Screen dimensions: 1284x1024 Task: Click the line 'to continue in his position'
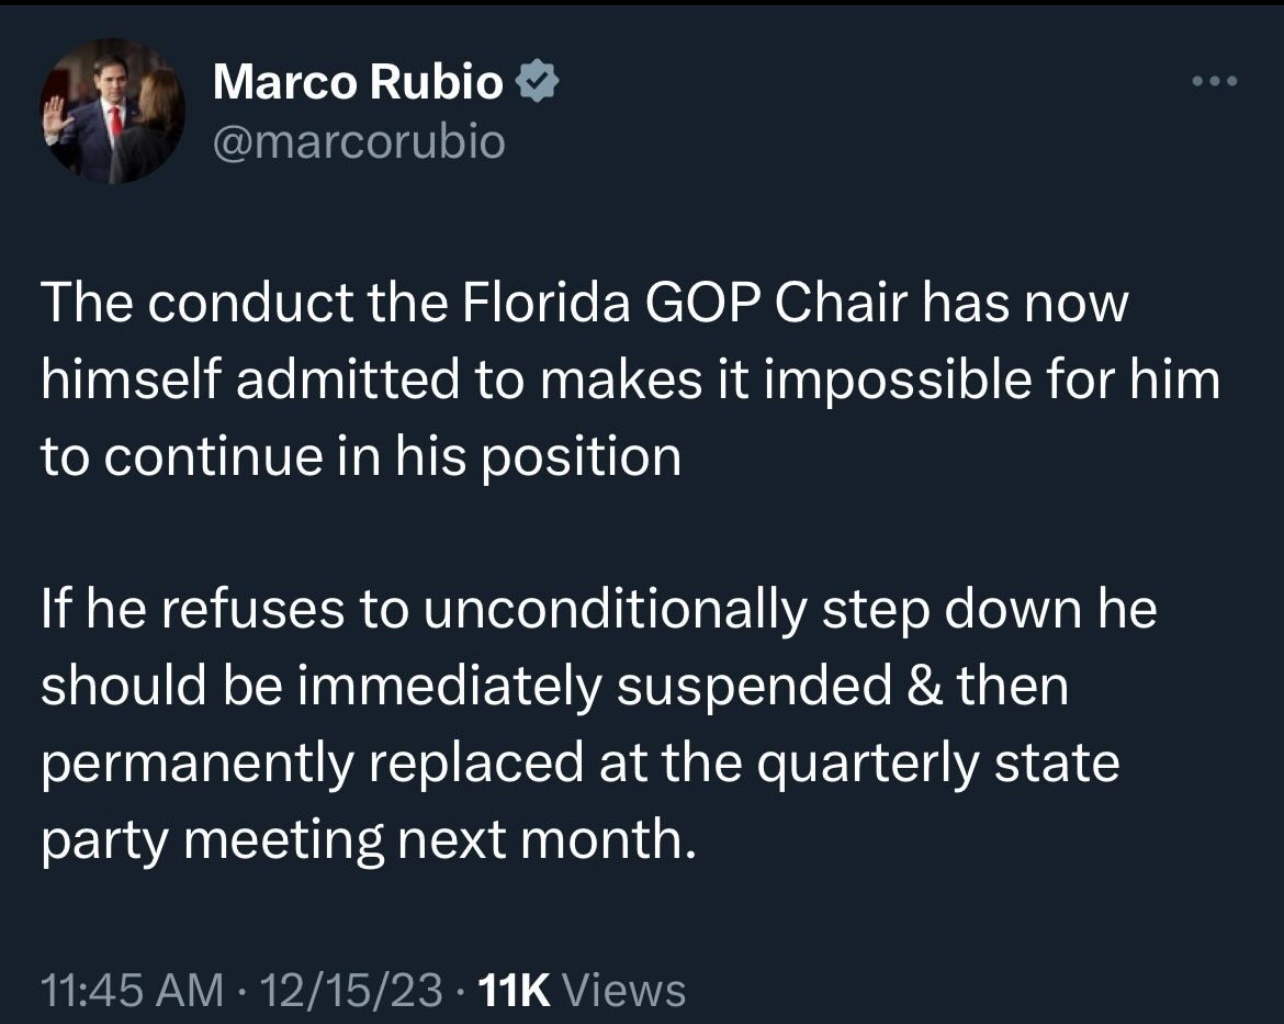click(361, 458)
